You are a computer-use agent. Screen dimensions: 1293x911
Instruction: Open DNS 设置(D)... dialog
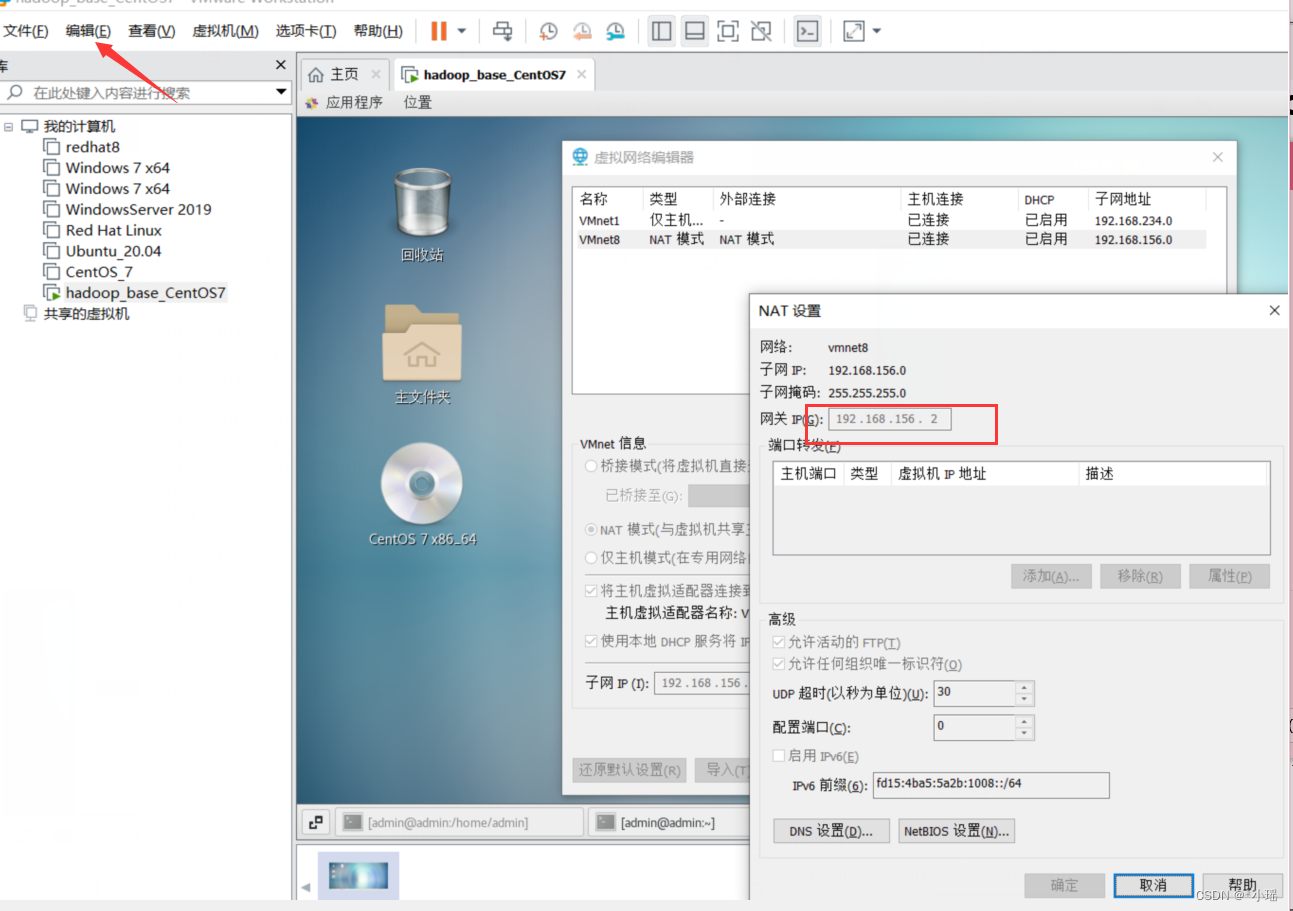click(x=831, y=831)
